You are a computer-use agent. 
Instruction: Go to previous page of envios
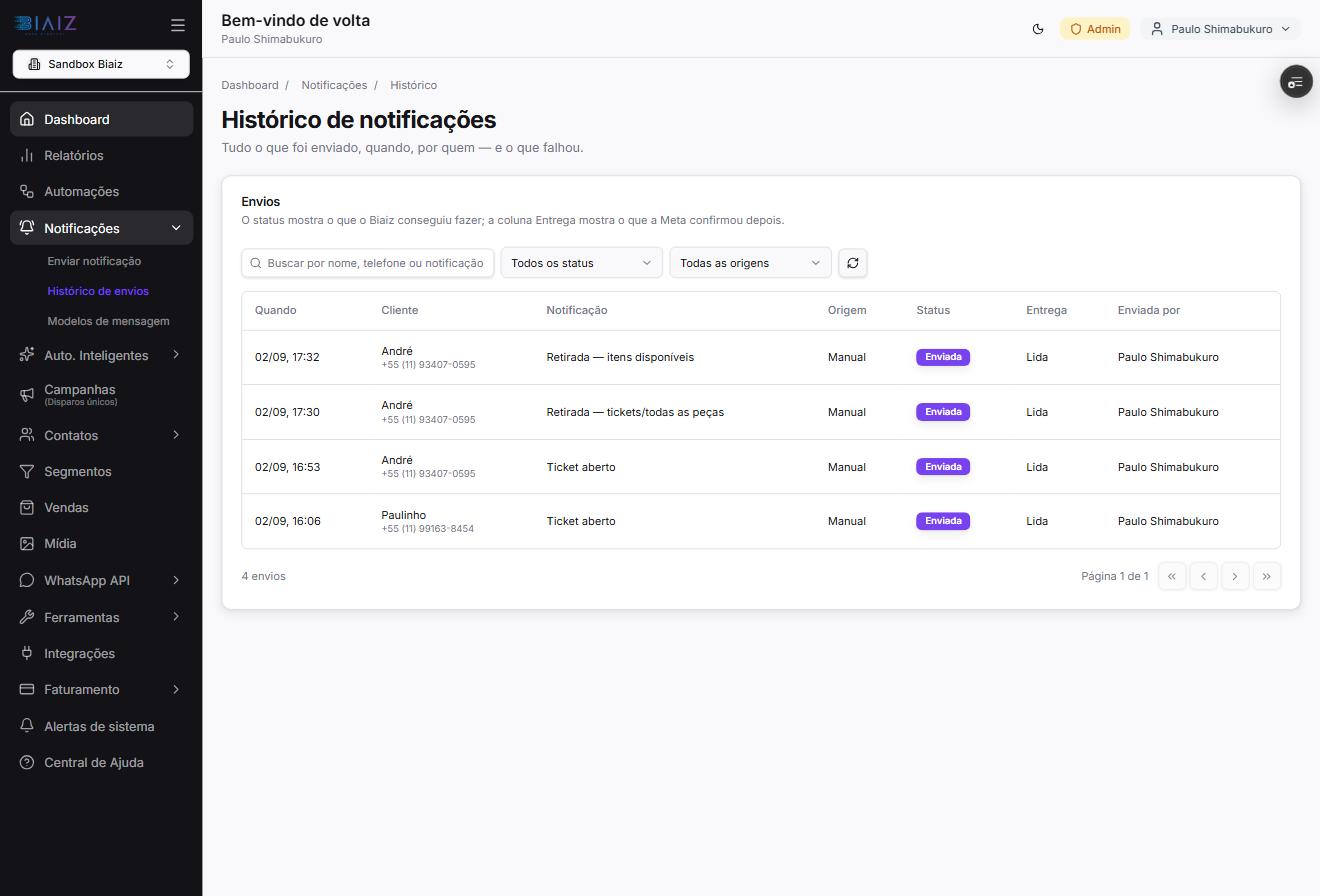[x=1203, y=576]
